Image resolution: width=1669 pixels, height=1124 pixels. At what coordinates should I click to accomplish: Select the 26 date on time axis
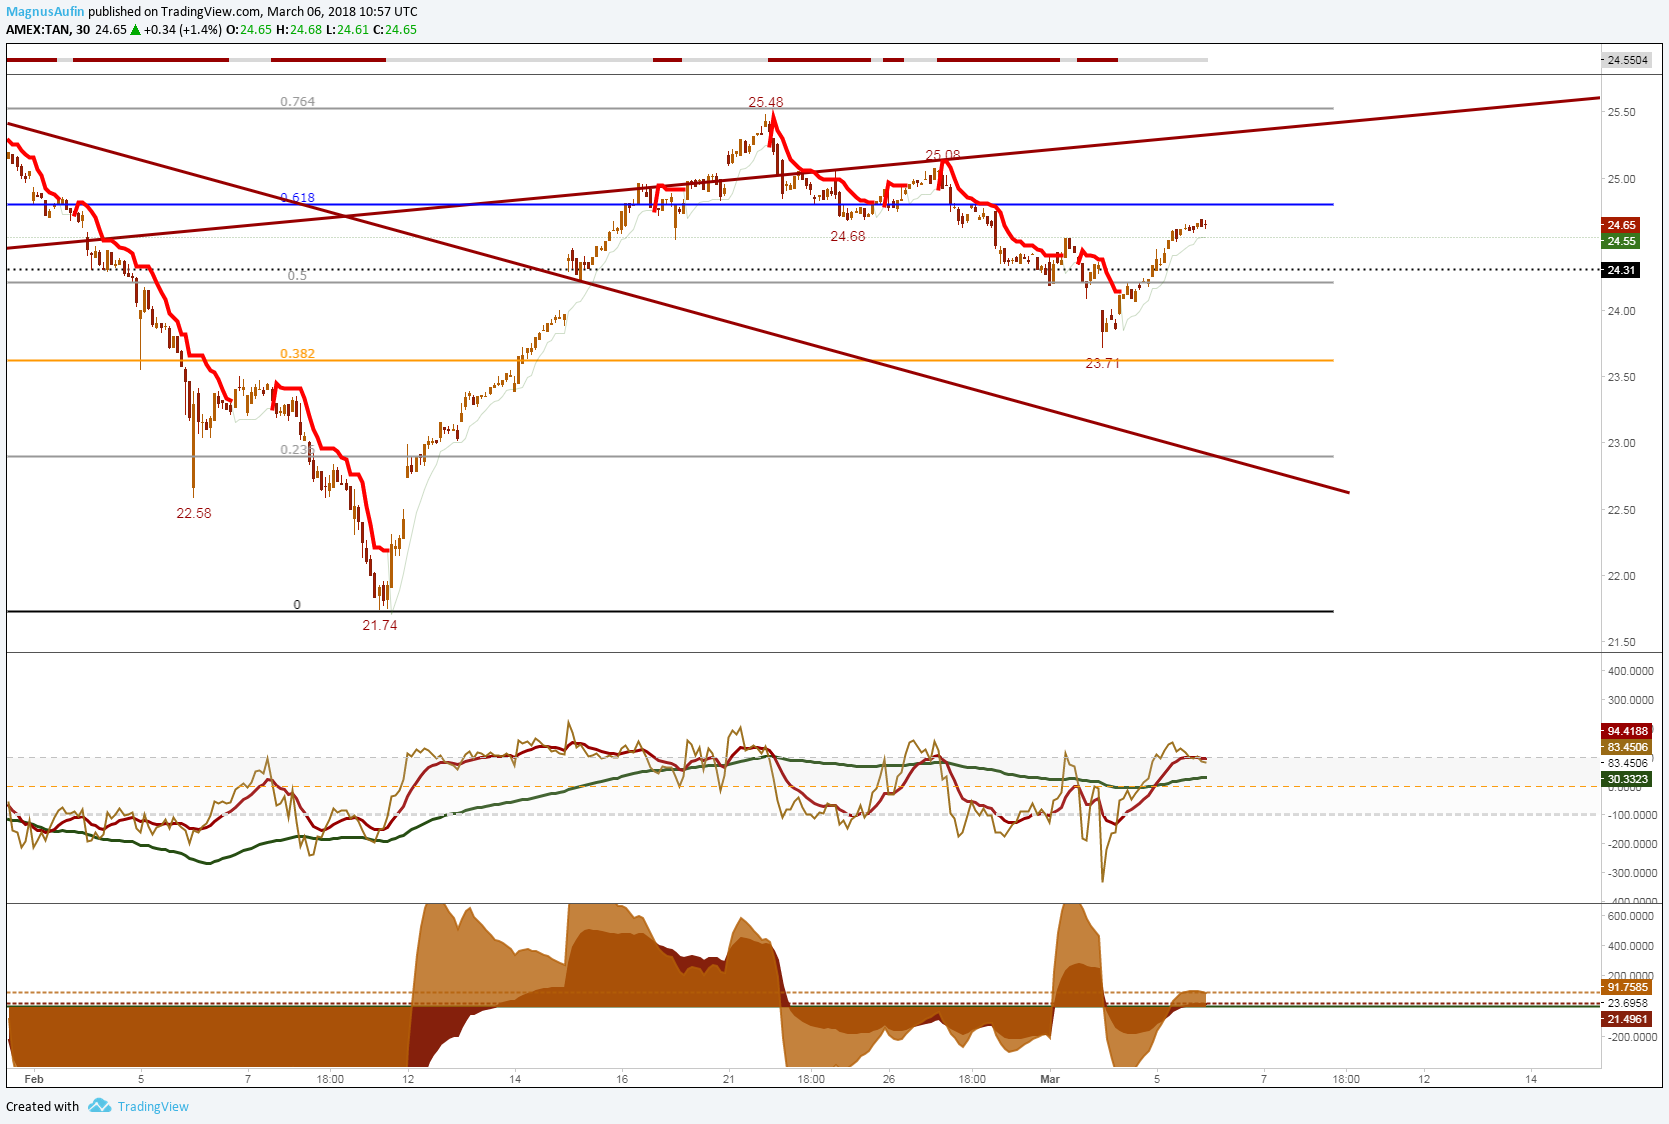coord(889,1079)
